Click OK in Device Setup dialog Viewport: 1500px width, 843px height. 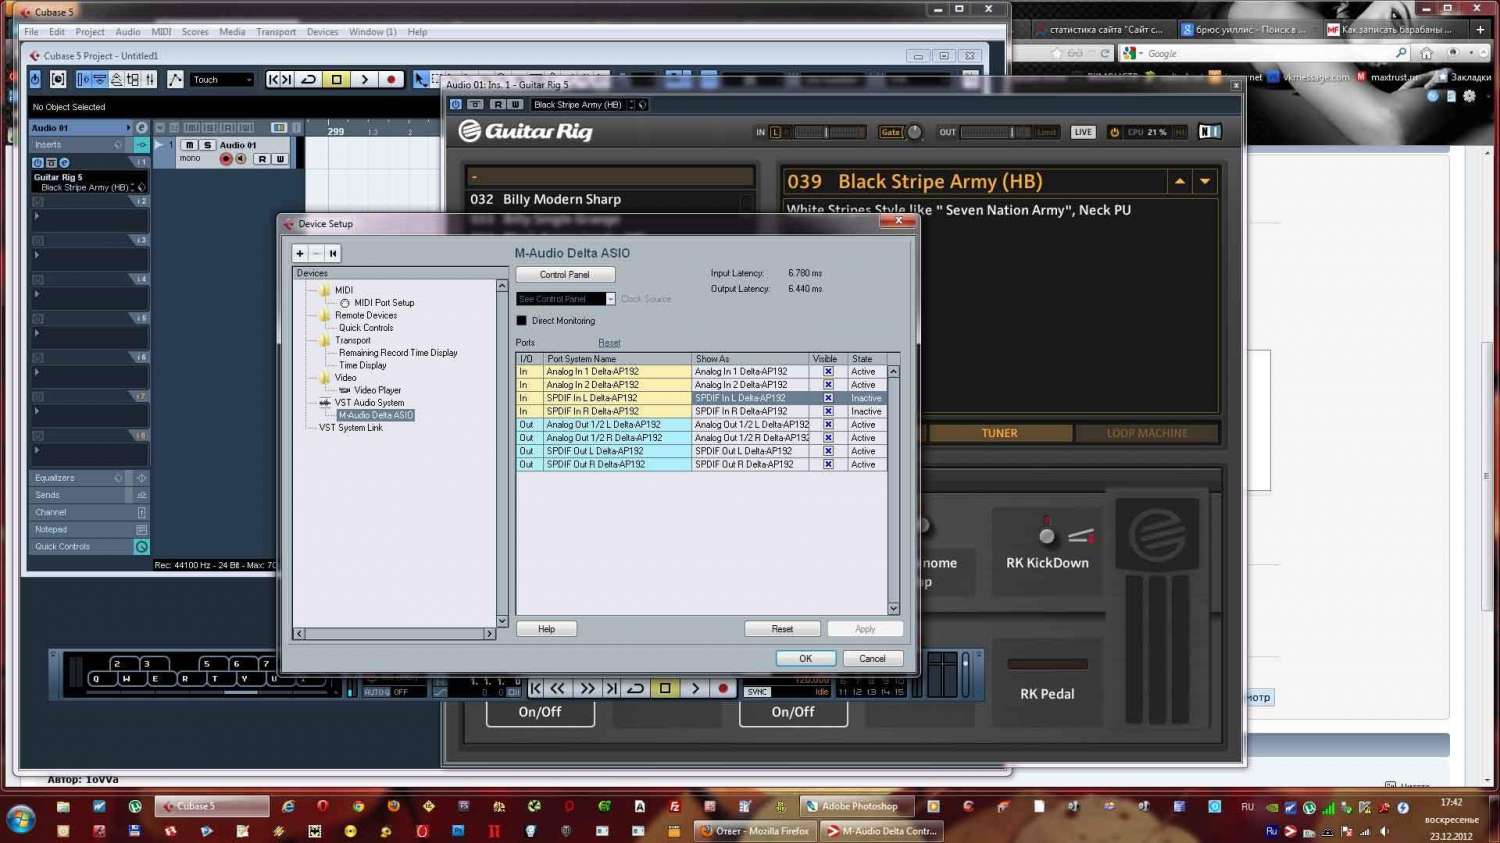pyautogui.click(x=805, y=659)
